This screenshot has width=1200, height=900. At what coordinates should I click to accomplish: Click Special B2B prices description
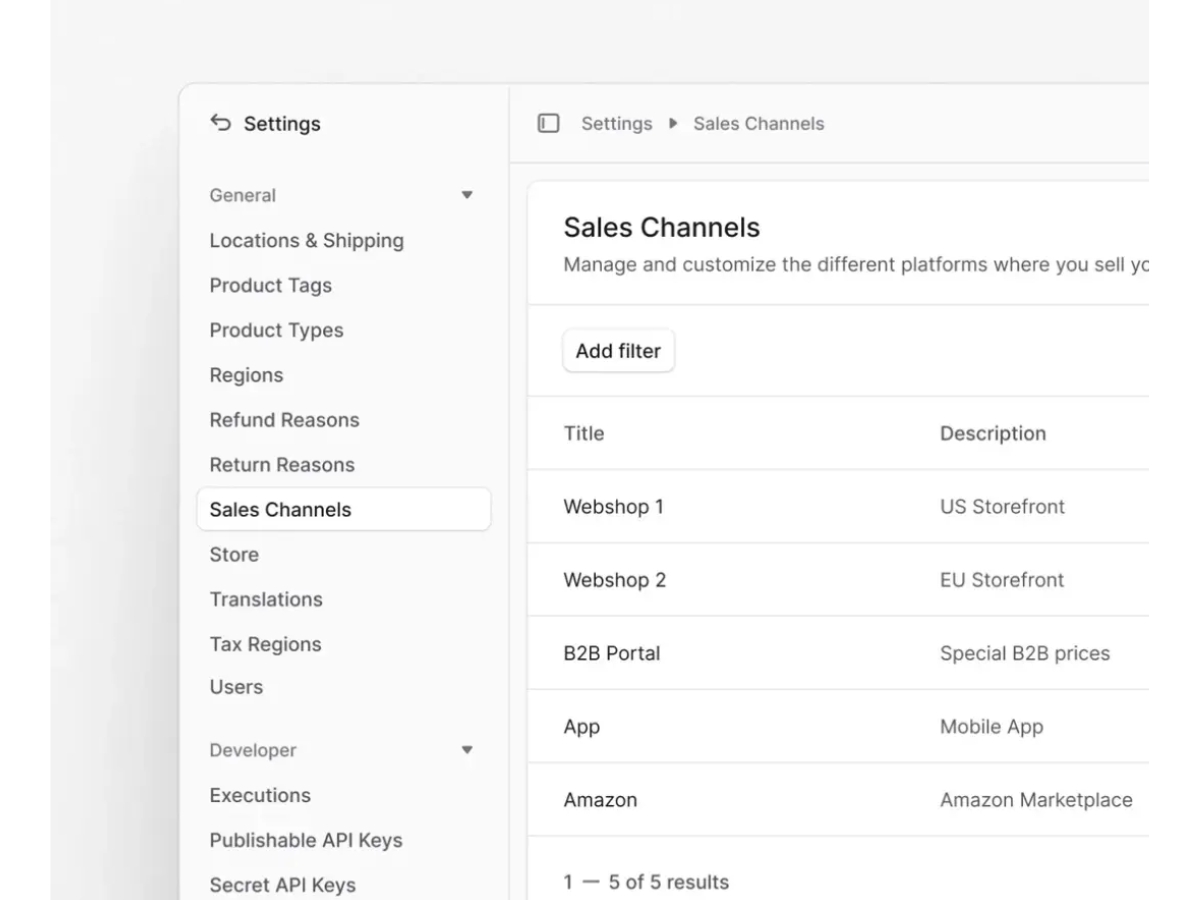(x=1025, y=653)
